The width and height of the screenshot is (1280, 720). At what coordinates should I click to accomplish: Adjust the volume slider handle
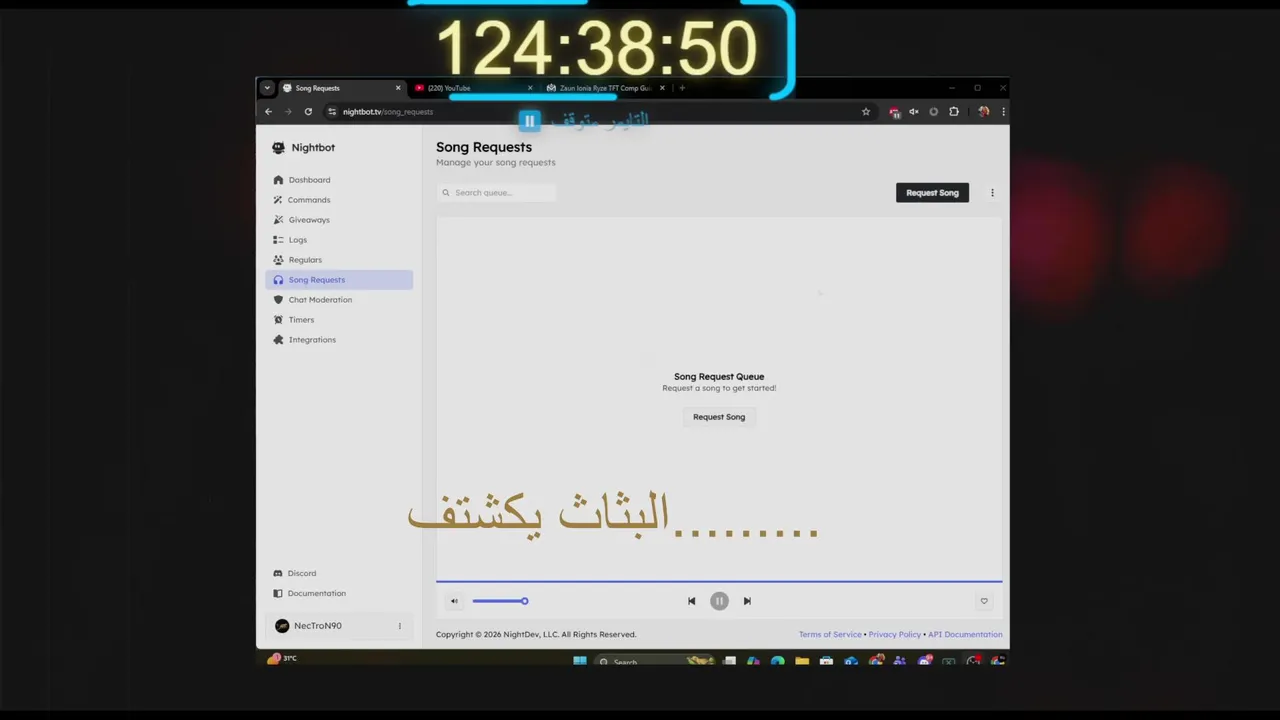(x=524, y=601)
